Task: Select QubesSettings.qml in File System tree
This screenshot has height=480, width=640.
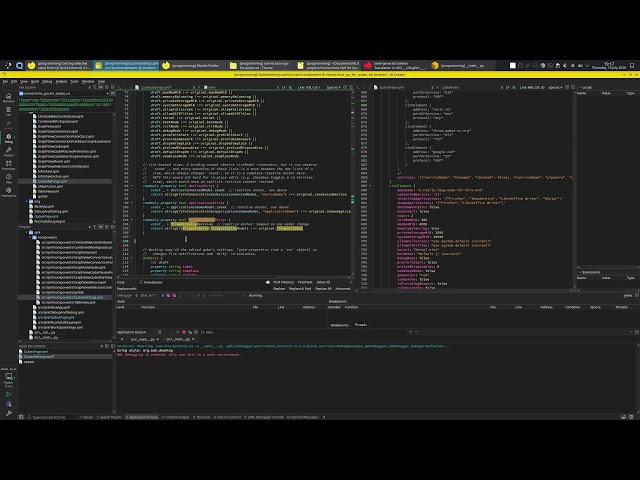Action: 52,181
